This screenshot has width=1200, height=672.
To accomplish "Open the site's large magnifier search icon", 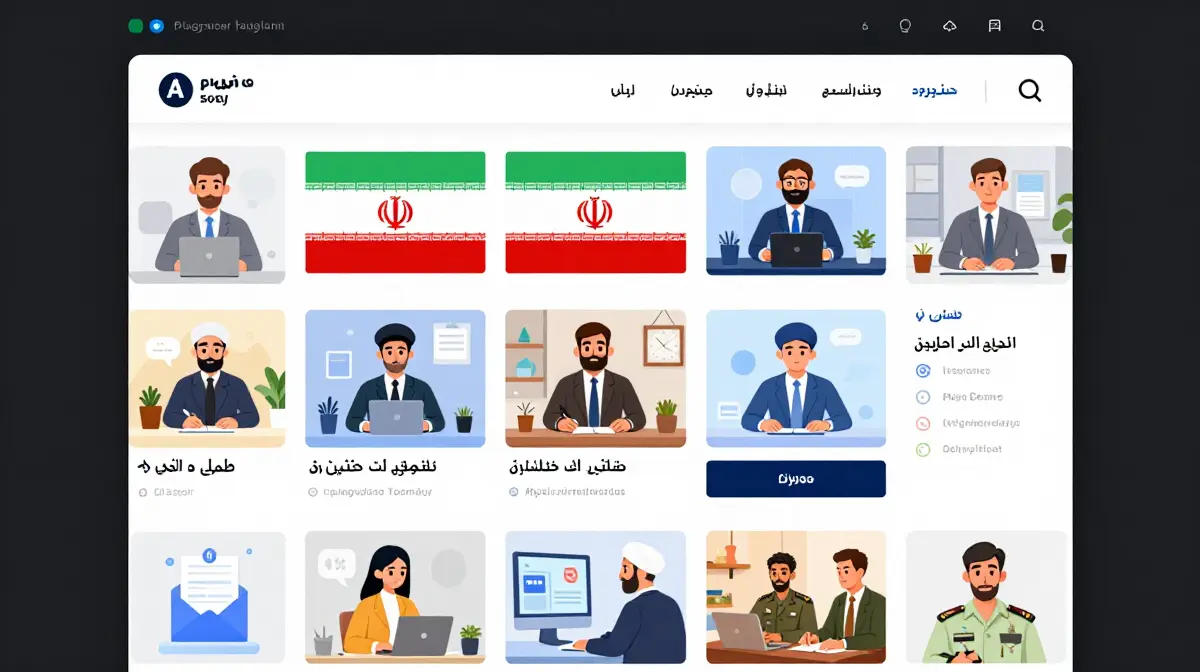I will [x=1030, y=91].
